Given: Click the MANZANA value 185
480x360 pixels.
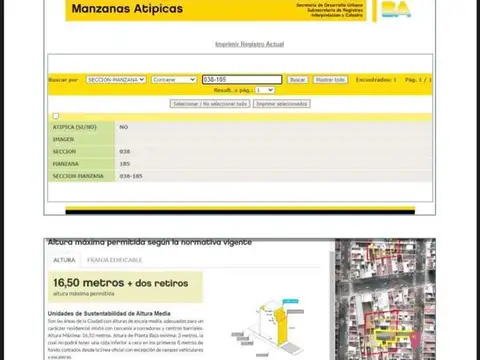Looking at the screenshot, I should pos(125,164).
